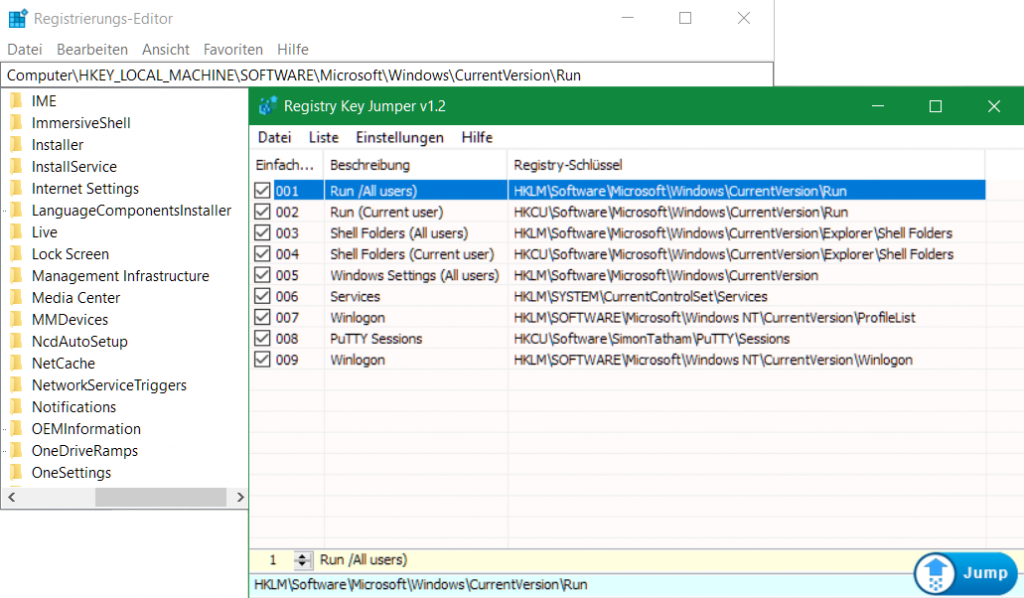Uncheck entry 001 Run (All users)
The height and width of the screenshot is (598, 1024).
(x=262, y=190)
